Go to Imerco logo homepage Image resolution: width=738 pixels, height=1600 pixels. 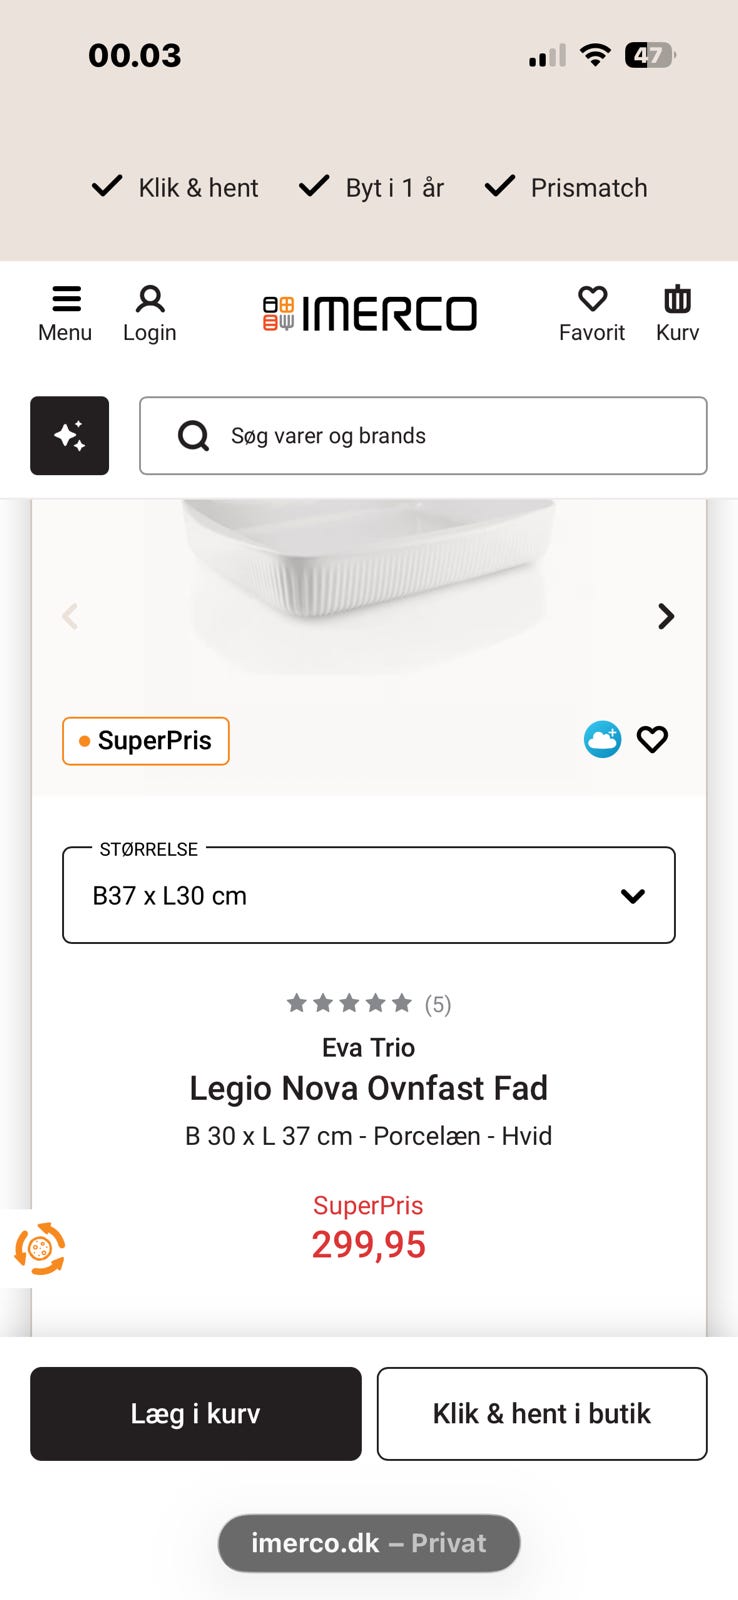pyautogui.click(x=369, y=314)
